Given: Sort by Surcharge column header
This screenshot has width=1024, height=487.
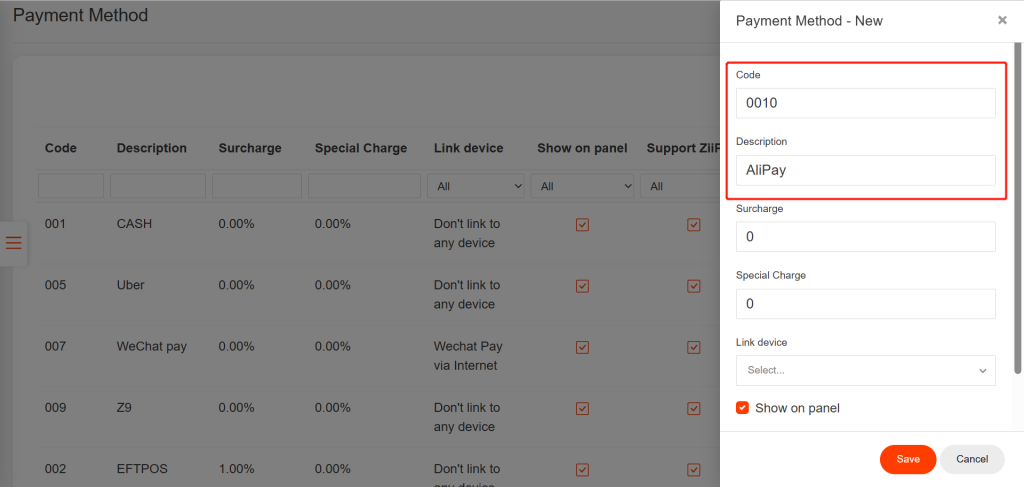Looking at the screenshot, I should (250, 148).
